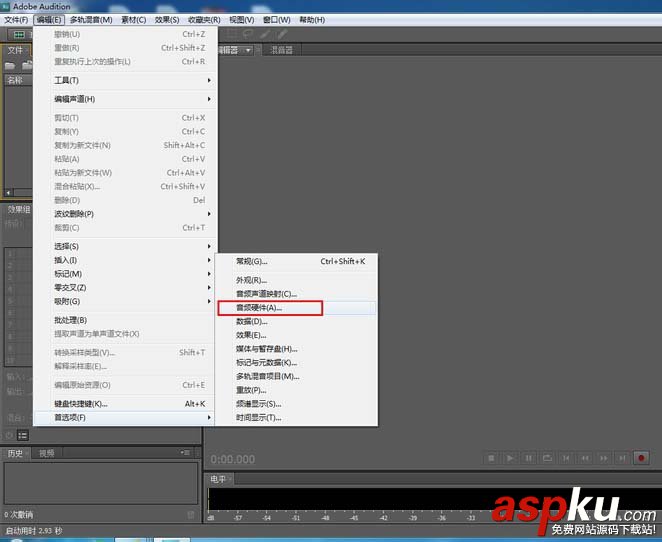Click the 0:00.000 time display
The image size is (662, 542).
coord(233,459)
